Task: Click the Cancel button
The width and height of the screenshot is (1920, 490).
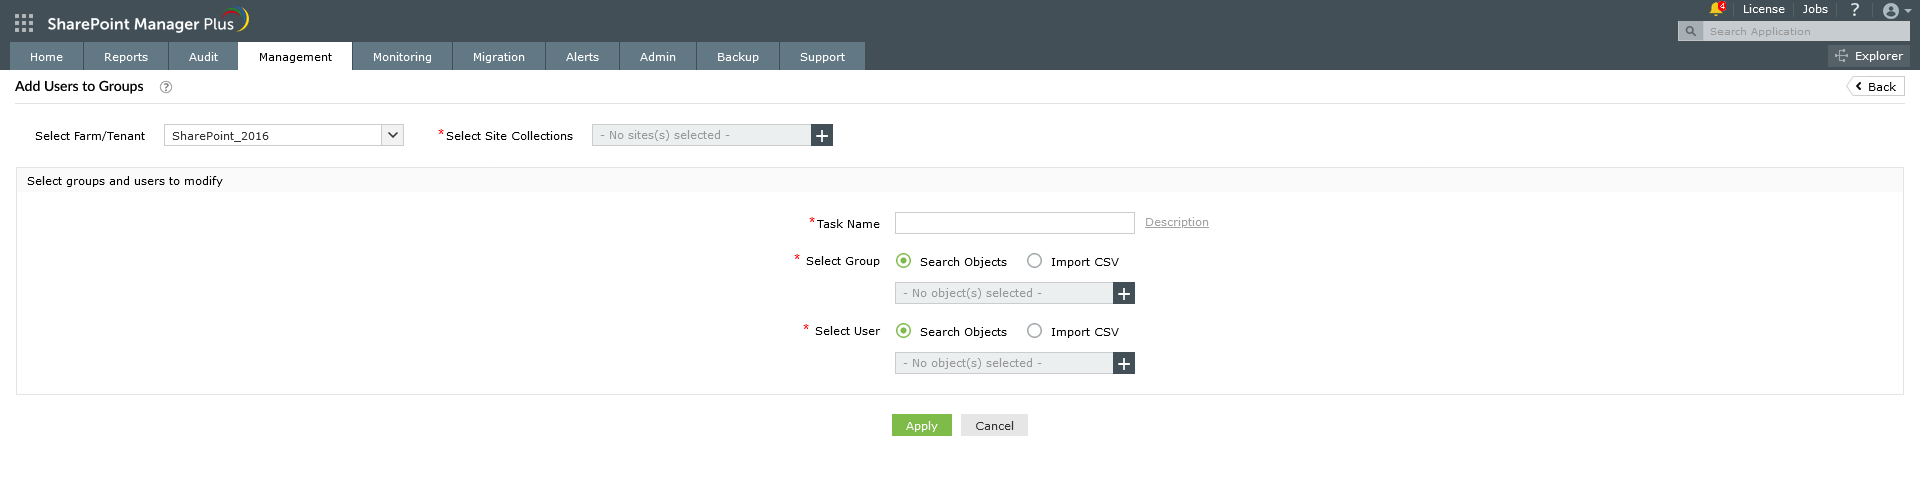Action: tap(994, 425)
